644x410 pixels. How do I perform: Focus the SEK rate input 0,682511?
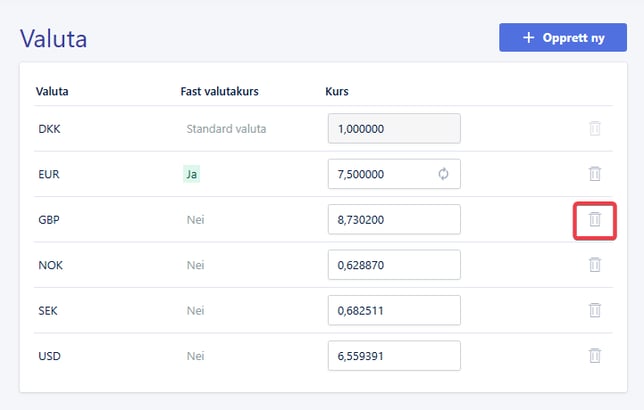pyautogui.click(x=393, y=310)
